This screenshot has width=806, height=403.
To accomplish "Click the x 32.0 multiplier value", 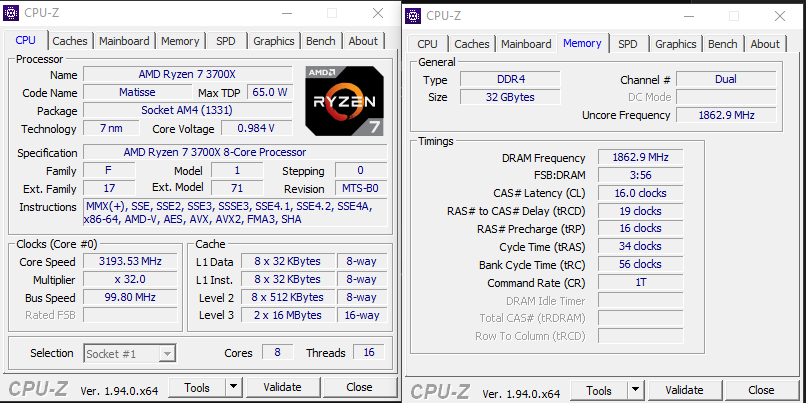I will click(130, 280).
